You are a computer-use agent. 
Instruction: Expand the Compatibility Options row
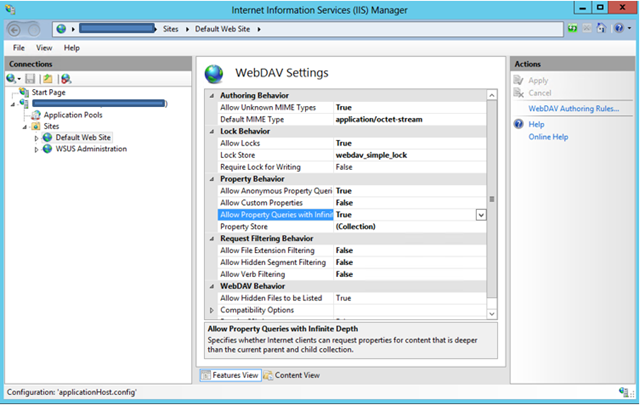(211, 310)
